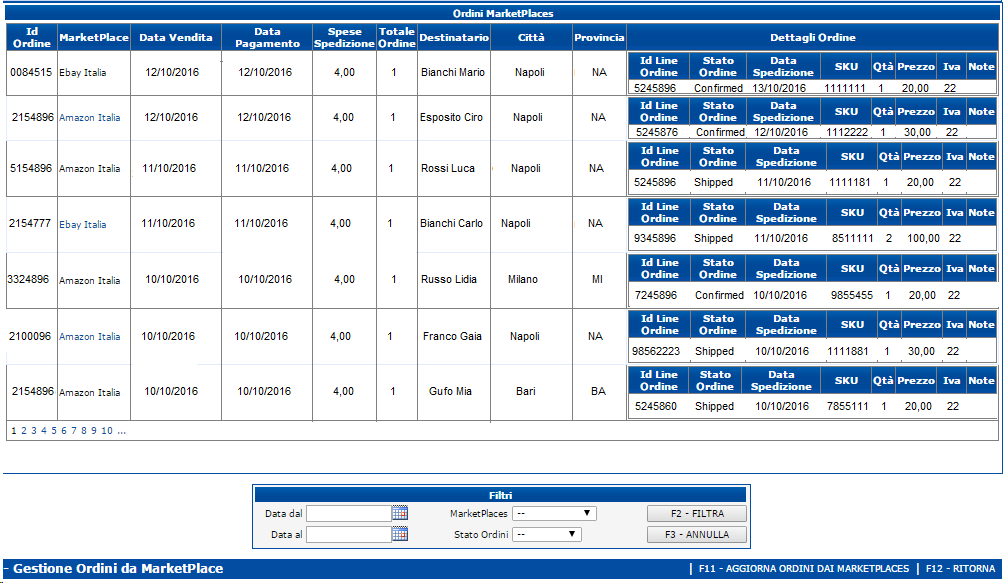The width and height of the screenshot is (1005, 583).
Task: Select price 100,00 cell
Action: click(x=924, y=238)
